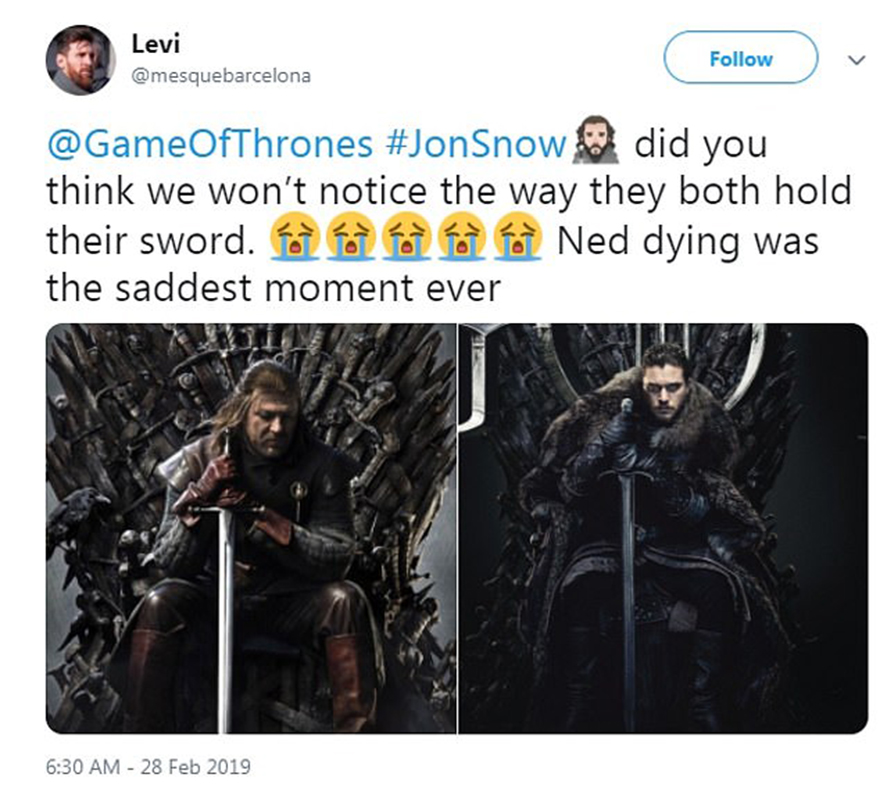The height and width of the screenshot is (799, 880).
Task: Open the left photo on the Iron Throne
Action: [x=251, y=528]
